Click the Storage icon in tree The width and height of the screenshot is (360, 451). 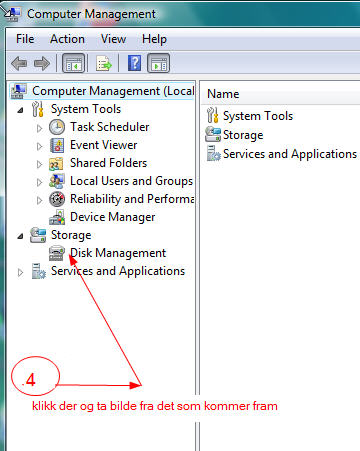[38, 235]
